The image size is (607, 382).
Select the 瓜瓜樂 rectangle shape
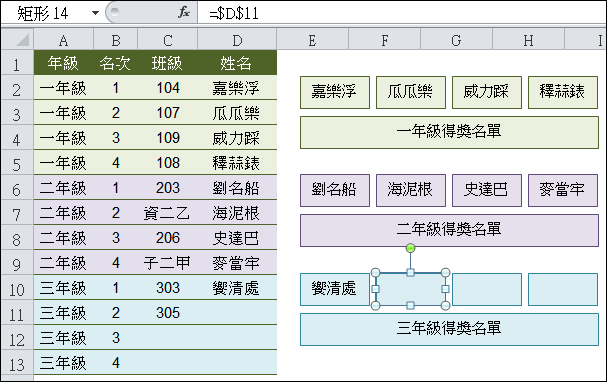tap(411, 92)
